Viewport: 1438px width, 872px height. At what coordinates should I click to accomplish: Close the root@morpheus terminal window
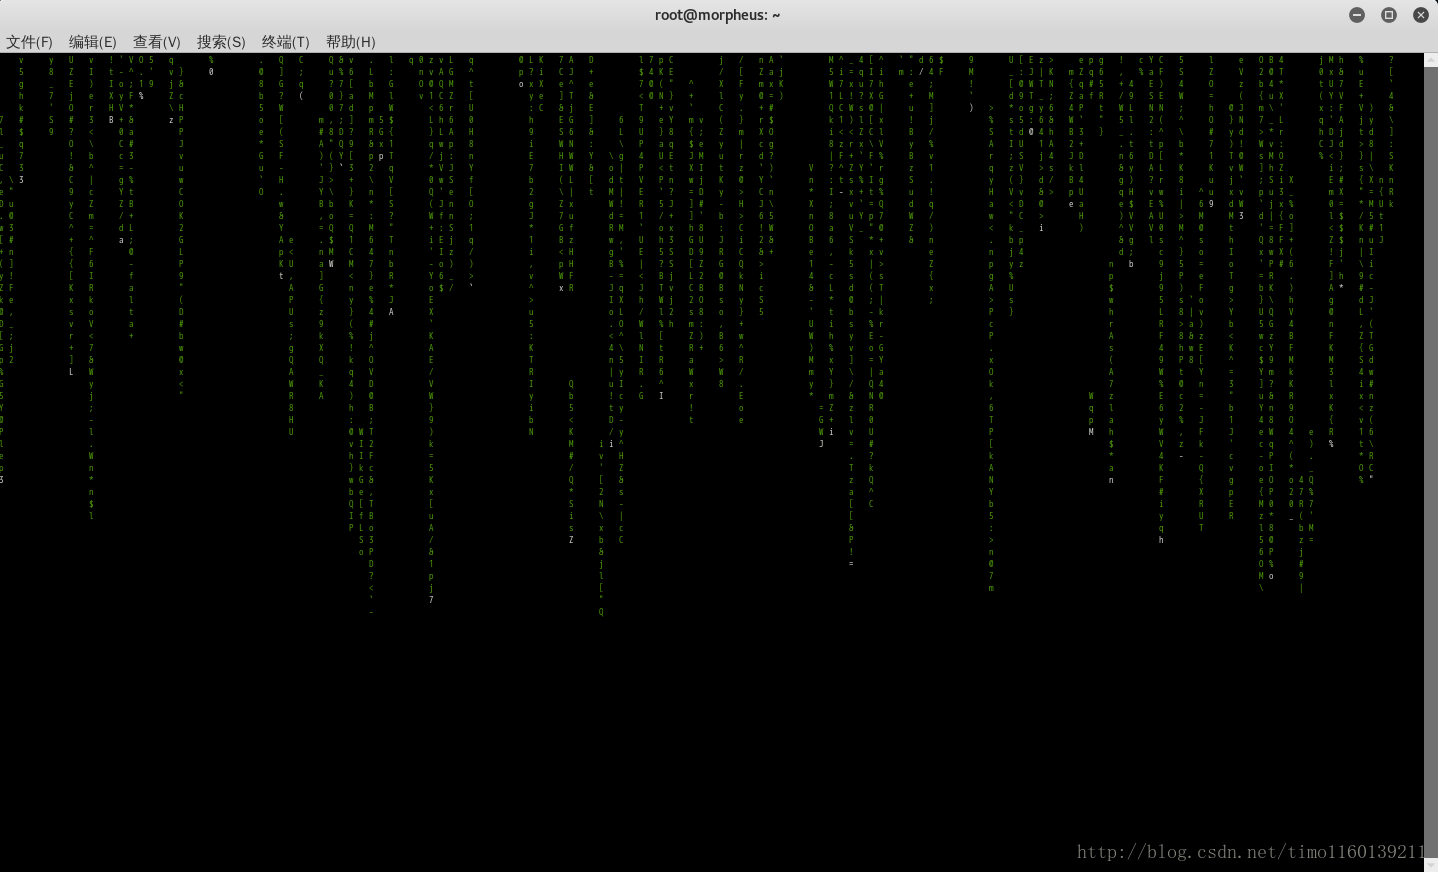point(1421,15)
